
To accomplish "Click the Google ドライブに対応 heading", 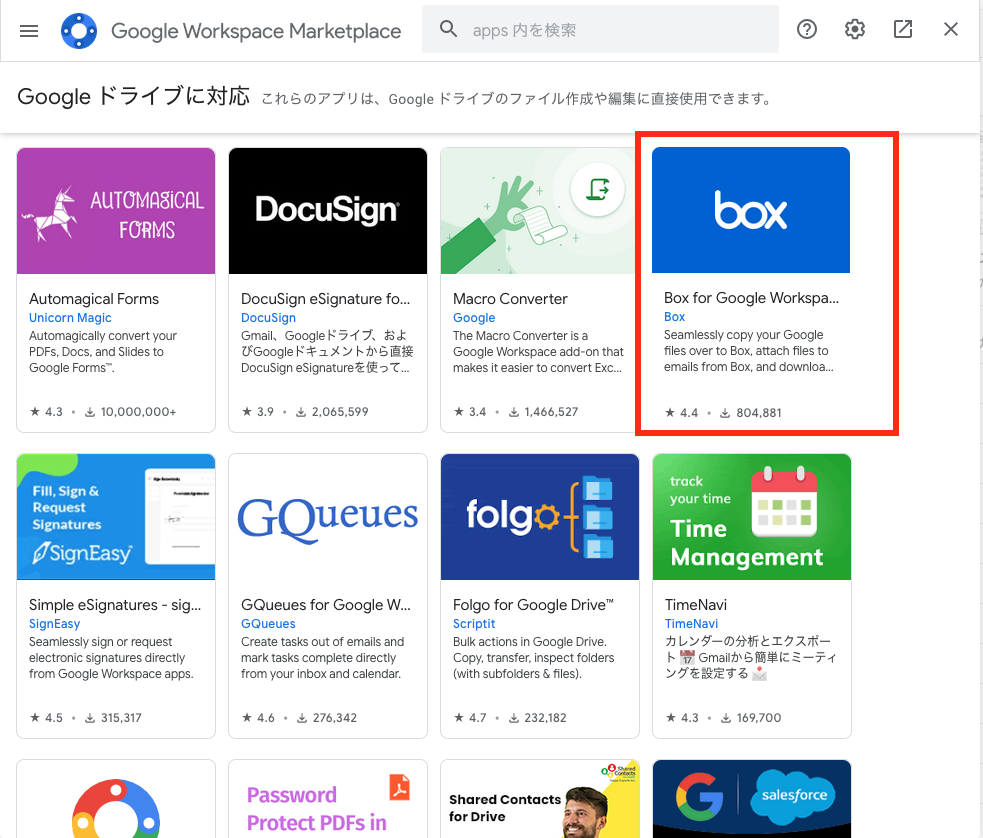I will click(134, 97).
